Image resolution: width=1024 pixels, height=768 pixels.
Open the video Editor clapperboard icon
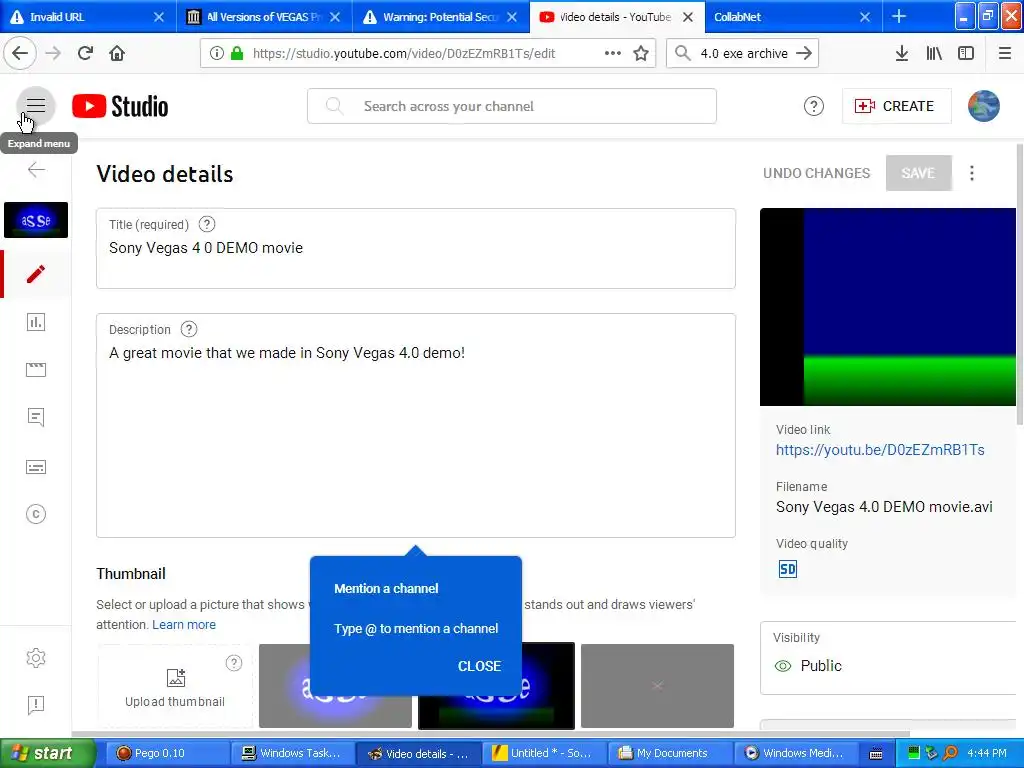pyautogui.click(x=36, y=370)
